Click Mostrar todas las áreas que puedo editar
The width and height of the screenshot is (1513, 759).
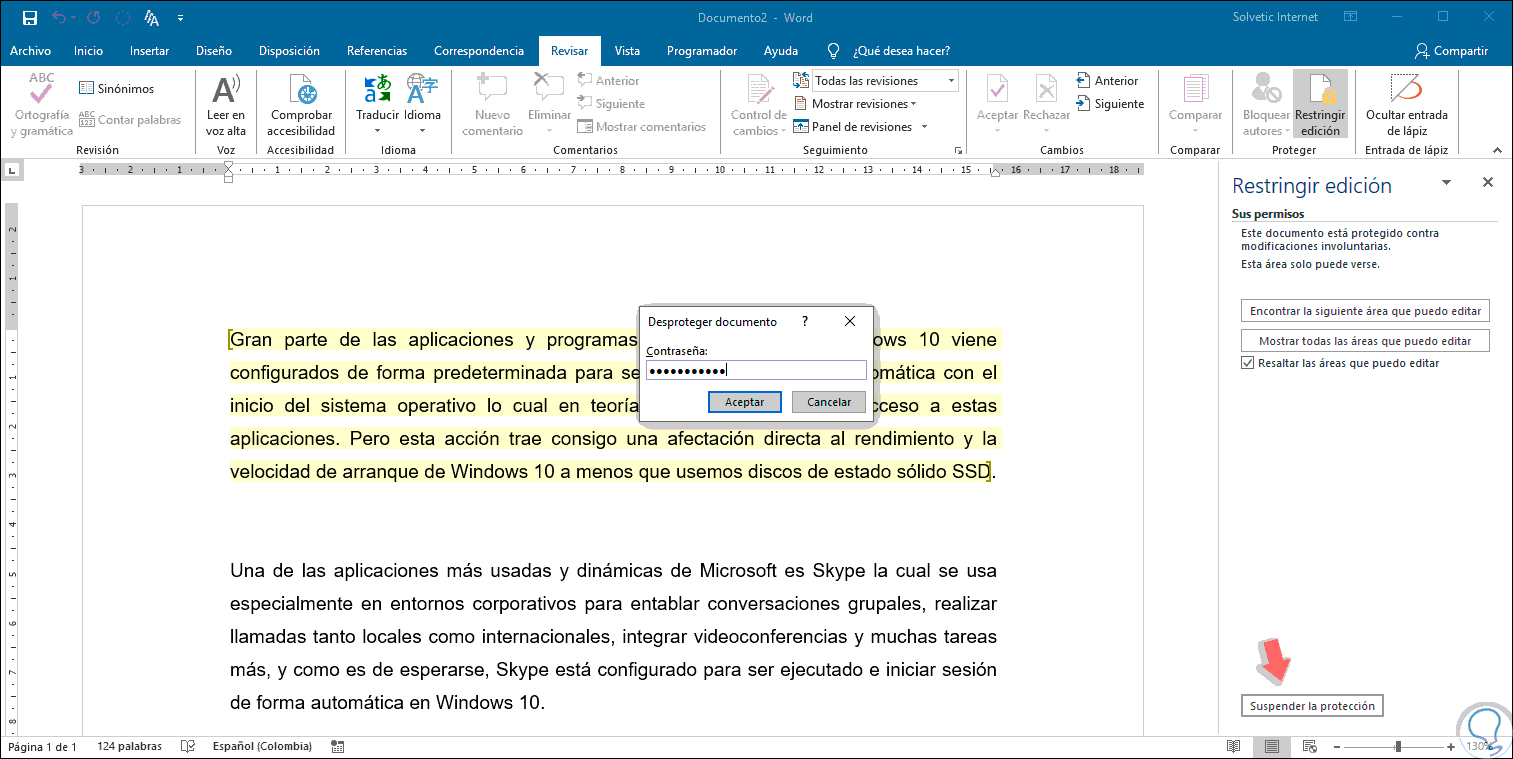[1365, 341]
